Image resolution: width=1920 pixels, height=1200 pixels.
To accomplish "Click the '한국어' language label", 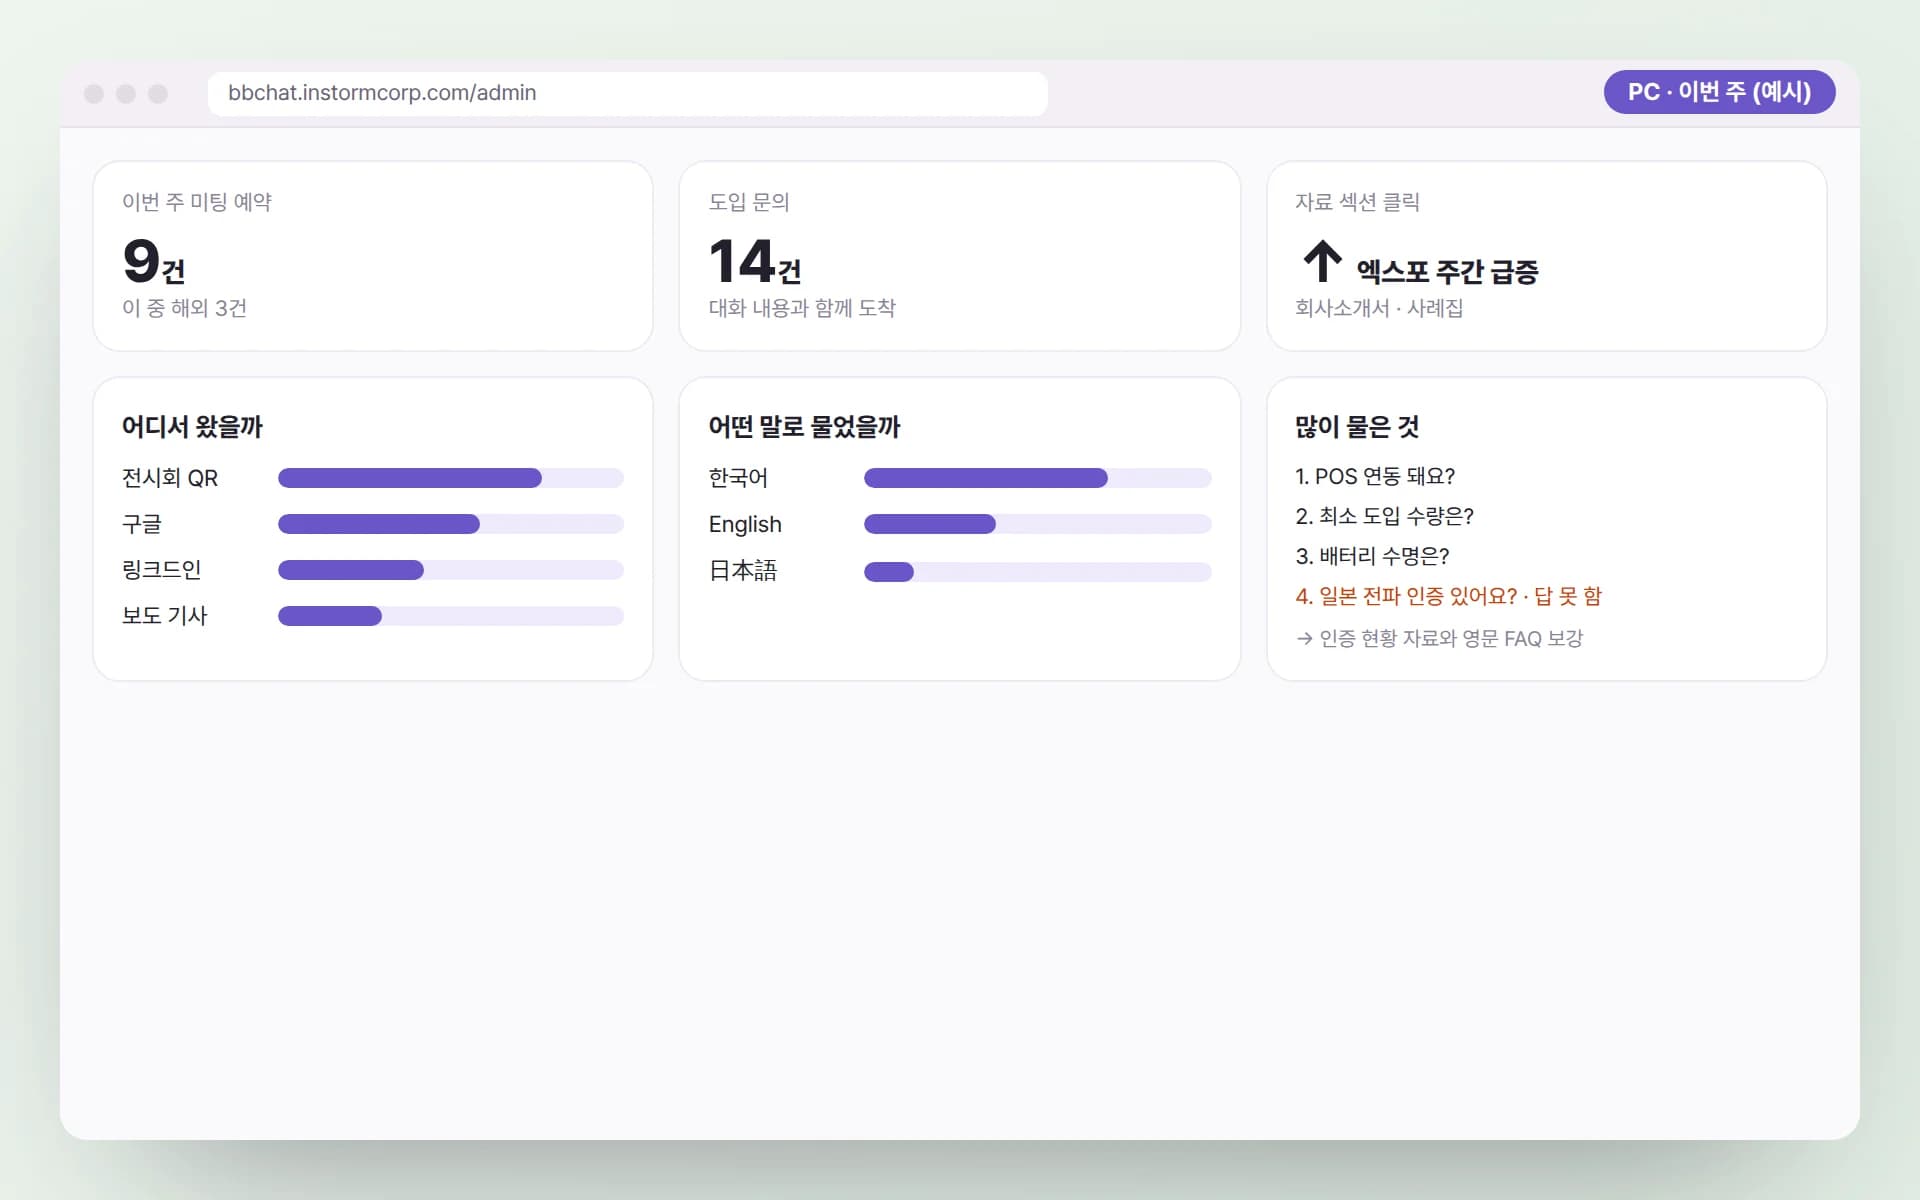I will (x=738, y=478).
